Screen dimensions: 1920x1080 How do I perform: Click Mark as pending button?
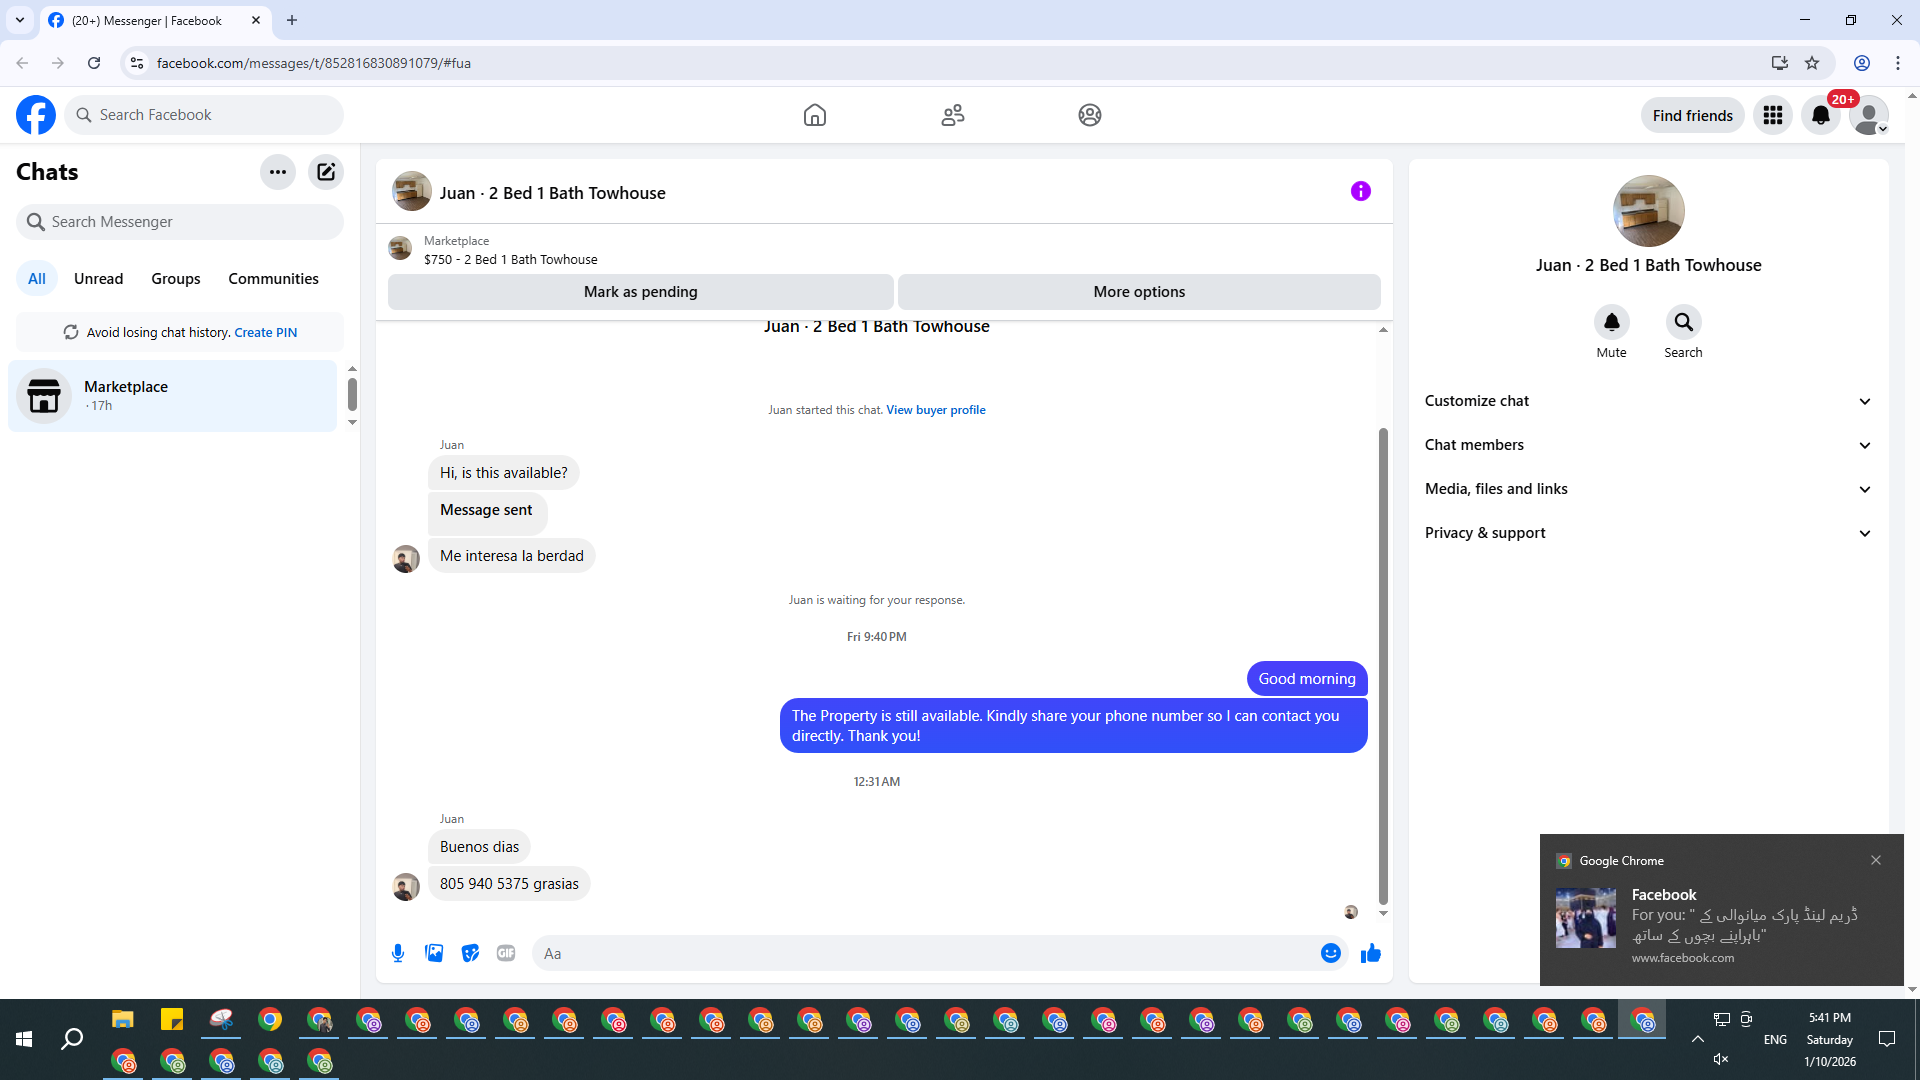coord(640,292)
